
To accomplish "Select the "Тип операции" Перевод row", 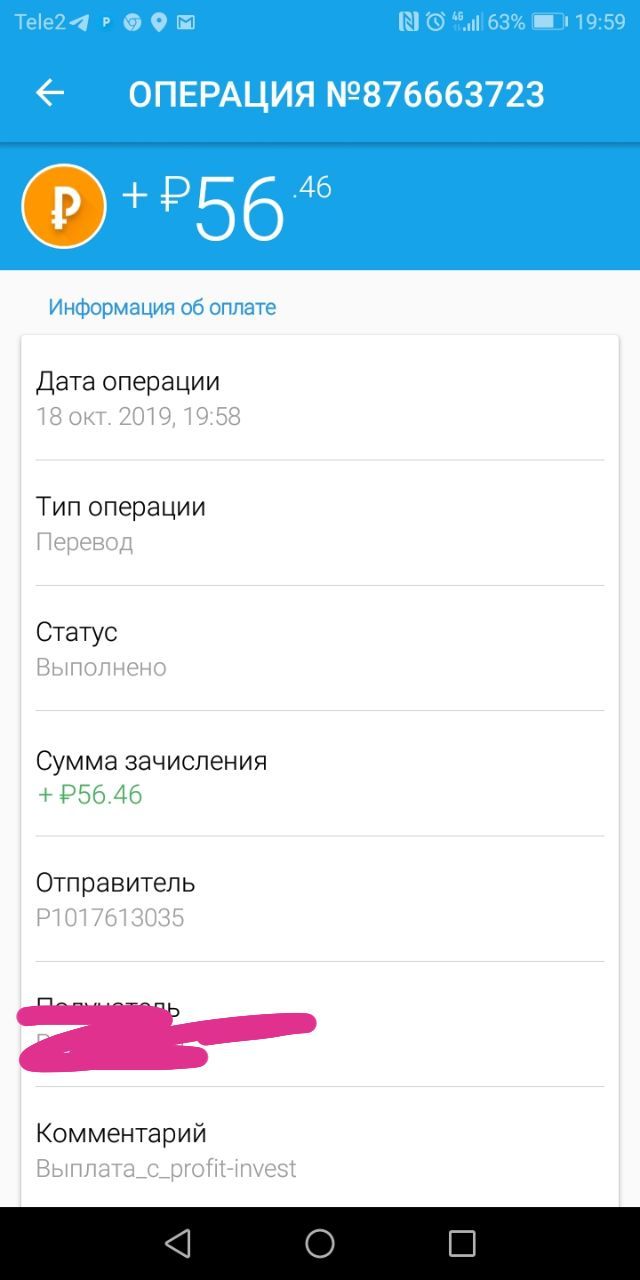I will click(320, 523).
